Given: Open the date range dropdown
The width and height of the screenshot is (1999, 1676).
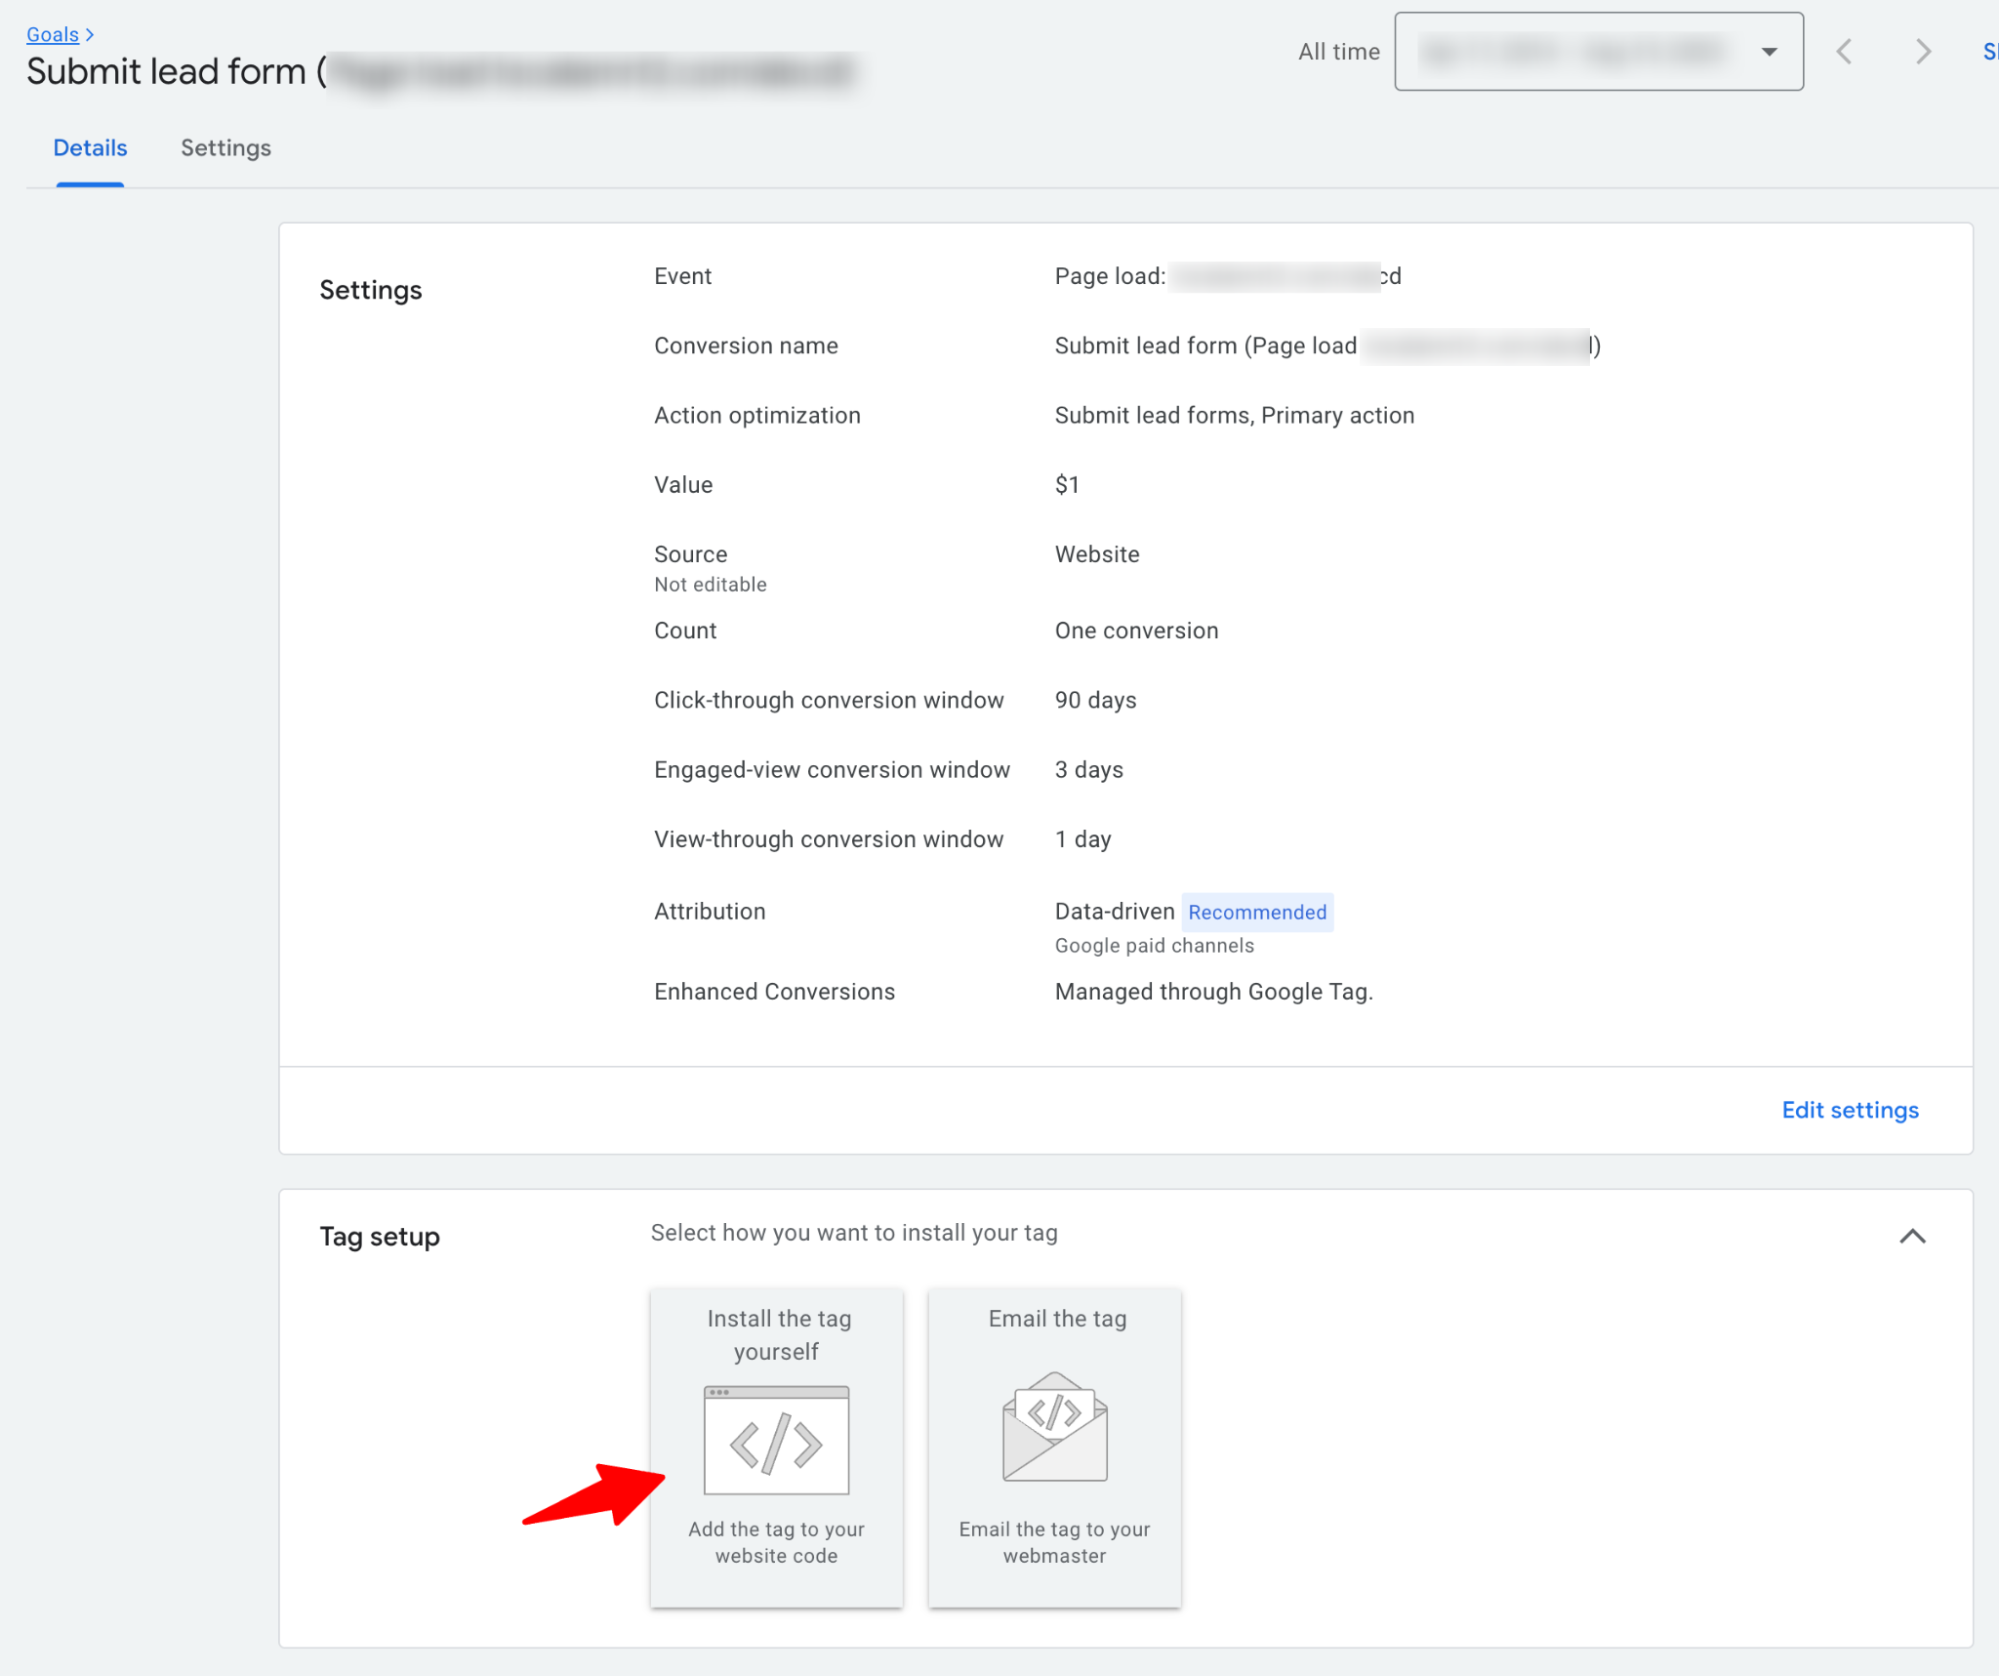Looking at the screenshot, I should tap(1598, 51).
